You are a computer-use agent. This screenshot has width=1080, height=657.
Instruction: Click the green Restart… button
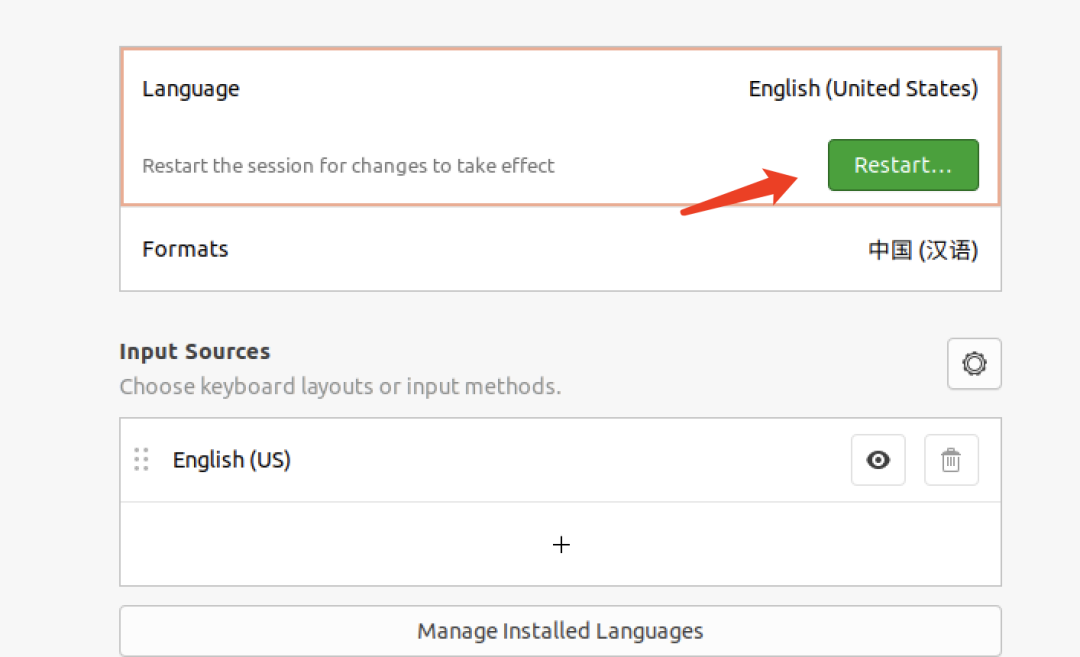pyautogui.click(x=903, y=165)
